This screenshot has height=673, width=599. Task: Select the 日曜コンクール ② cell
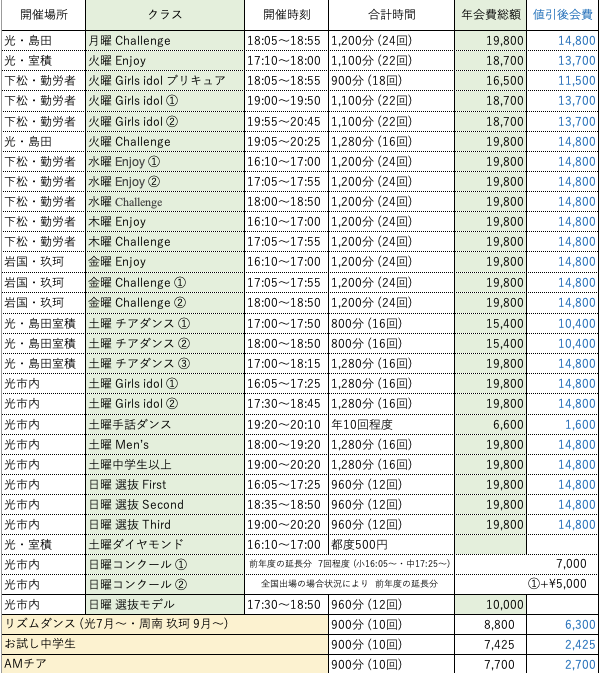(165, 585)
